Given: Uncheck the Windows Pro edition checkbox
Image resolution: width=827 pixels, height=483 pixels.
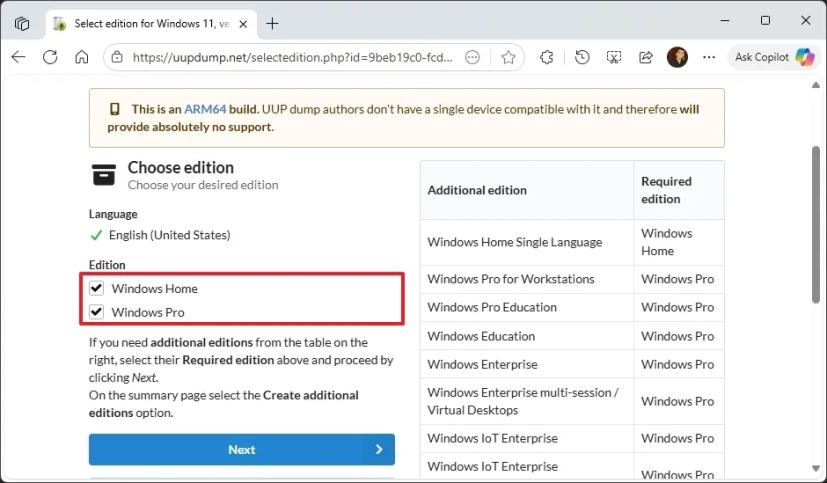Looking at the screenshot, I should (x=97, y=312).
